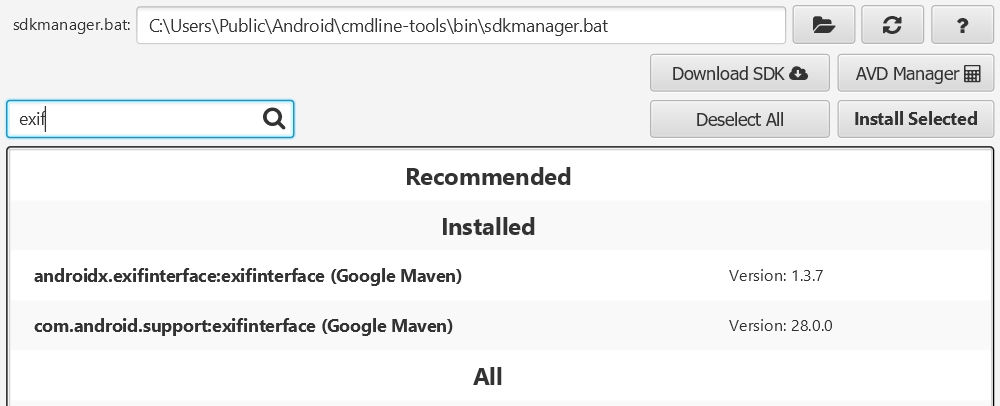1000x406 pixels.
Task: Select the androidx.exifinterface:exifinterface package
Action: pos(248,276)
